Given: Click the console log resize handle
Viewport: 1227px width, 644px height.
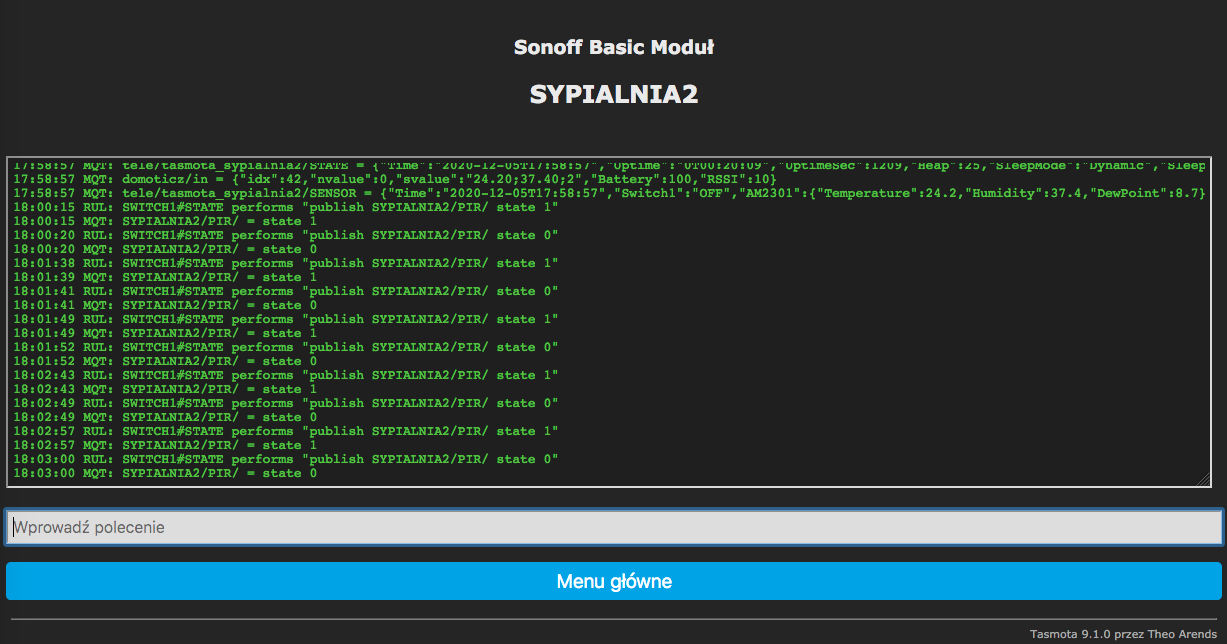Looking at the screenshot, I should tap(1205, 481).
